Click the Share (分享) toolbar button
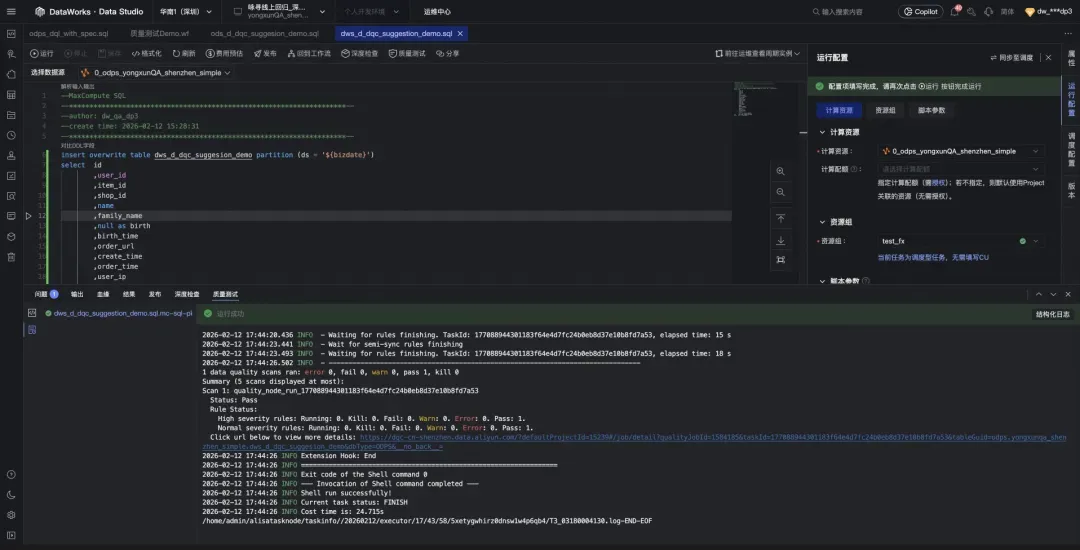The width and height of the screenshot is (1080, 550). pyautogui.click(x=448, y=53)
